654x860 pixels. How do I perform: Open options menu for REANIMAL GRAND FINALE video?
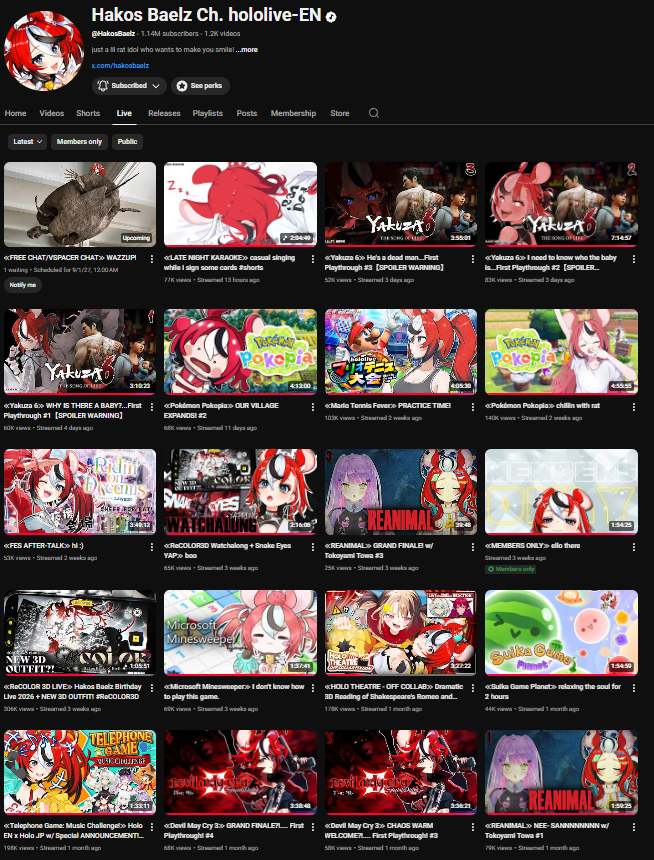[x=473, y=547]
